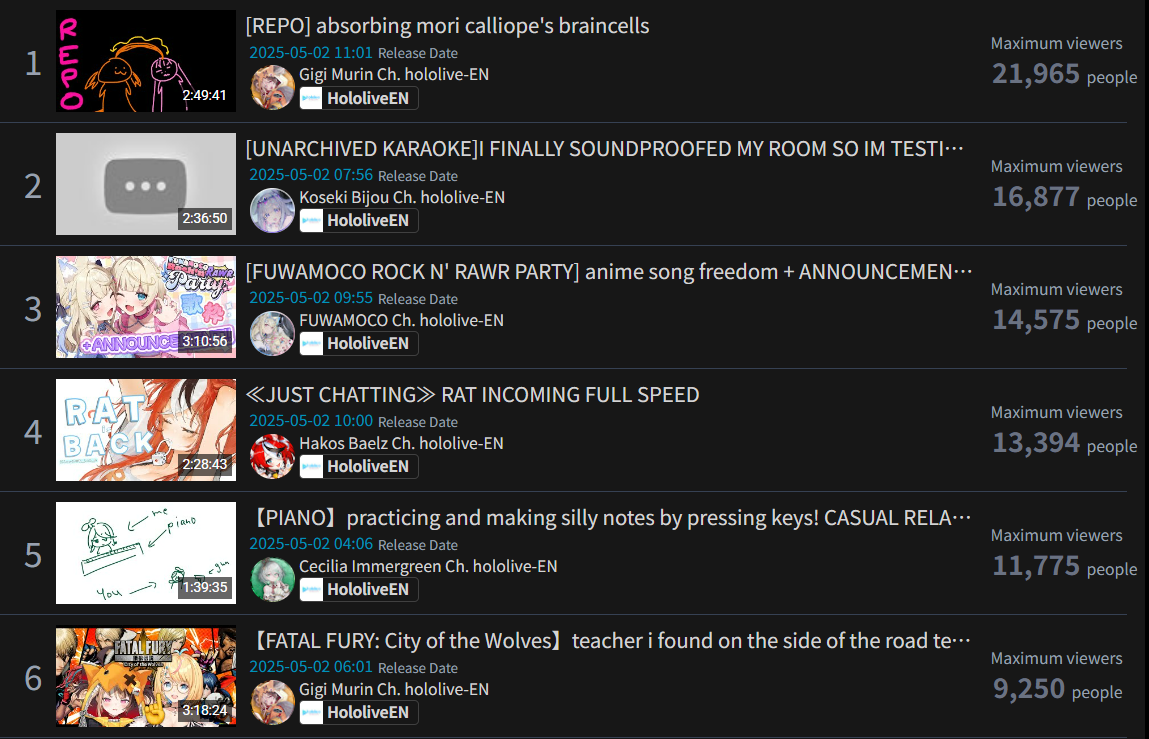Open Fatal Fury stream thumbnail

[146, 676]
